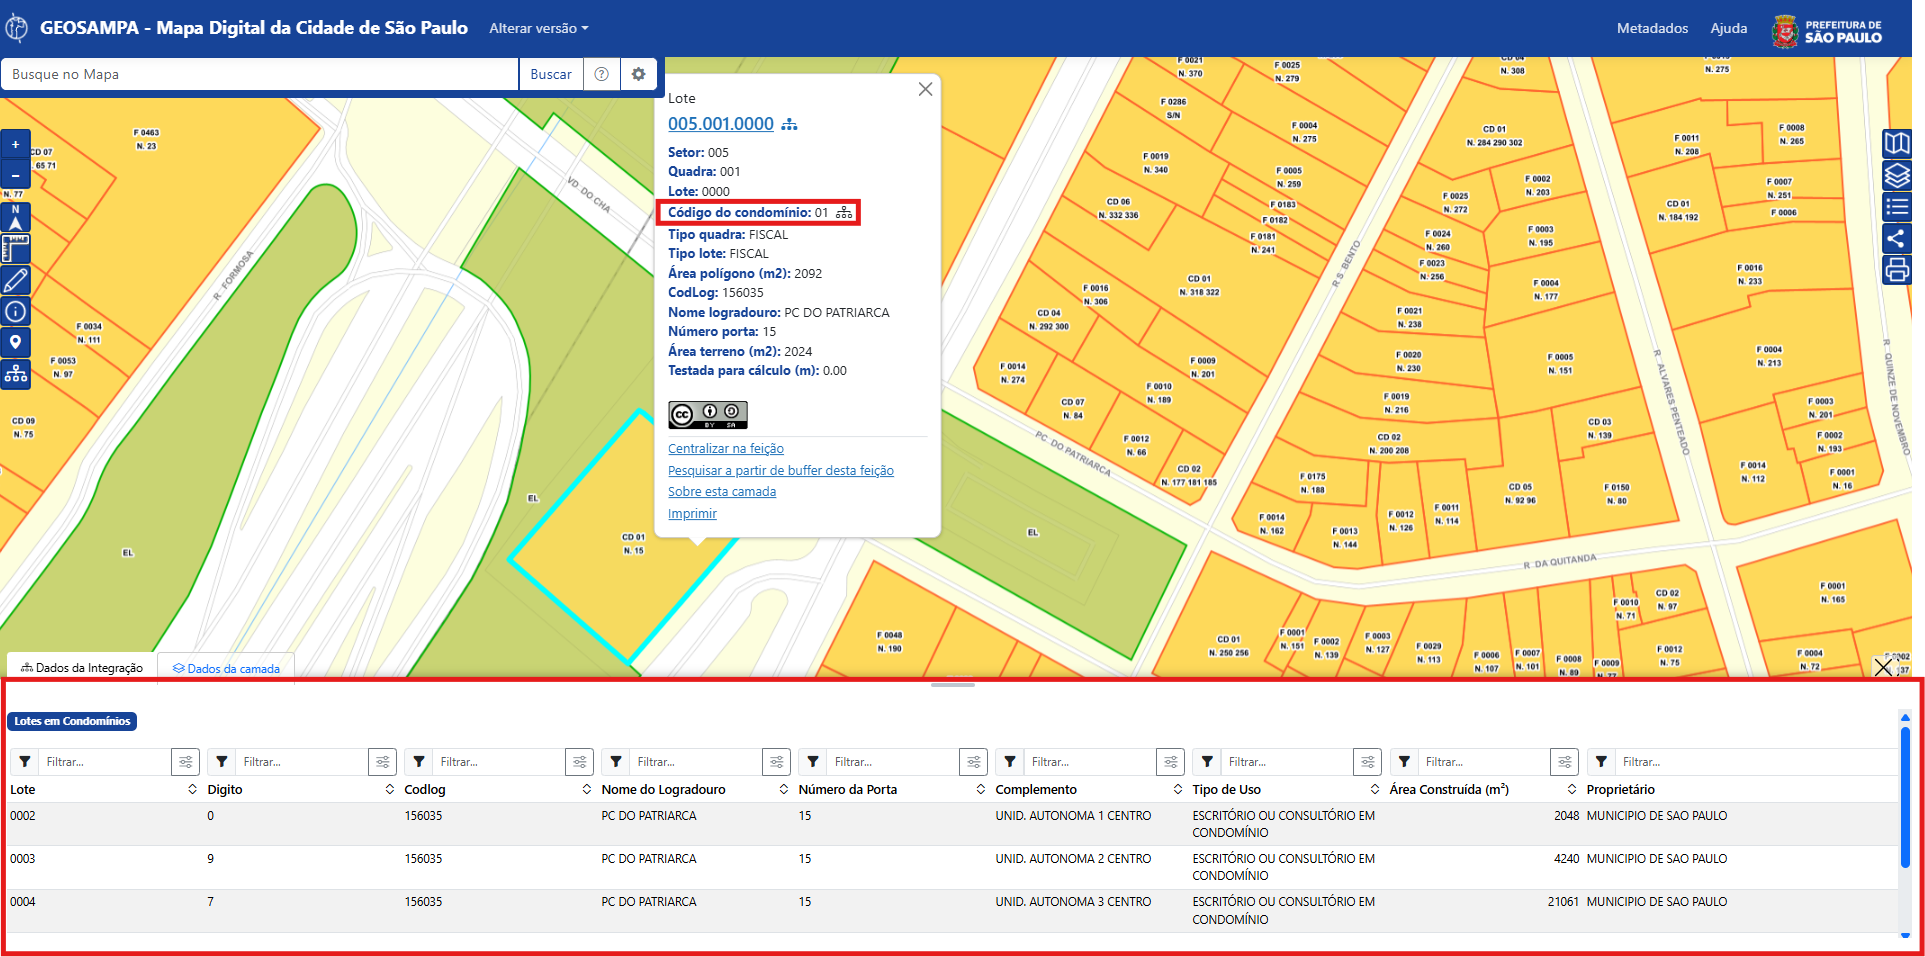Sort the table by Nome do Logradouro
The height and width of the screenshot is (957, 1925).
(x=784, y=790)
